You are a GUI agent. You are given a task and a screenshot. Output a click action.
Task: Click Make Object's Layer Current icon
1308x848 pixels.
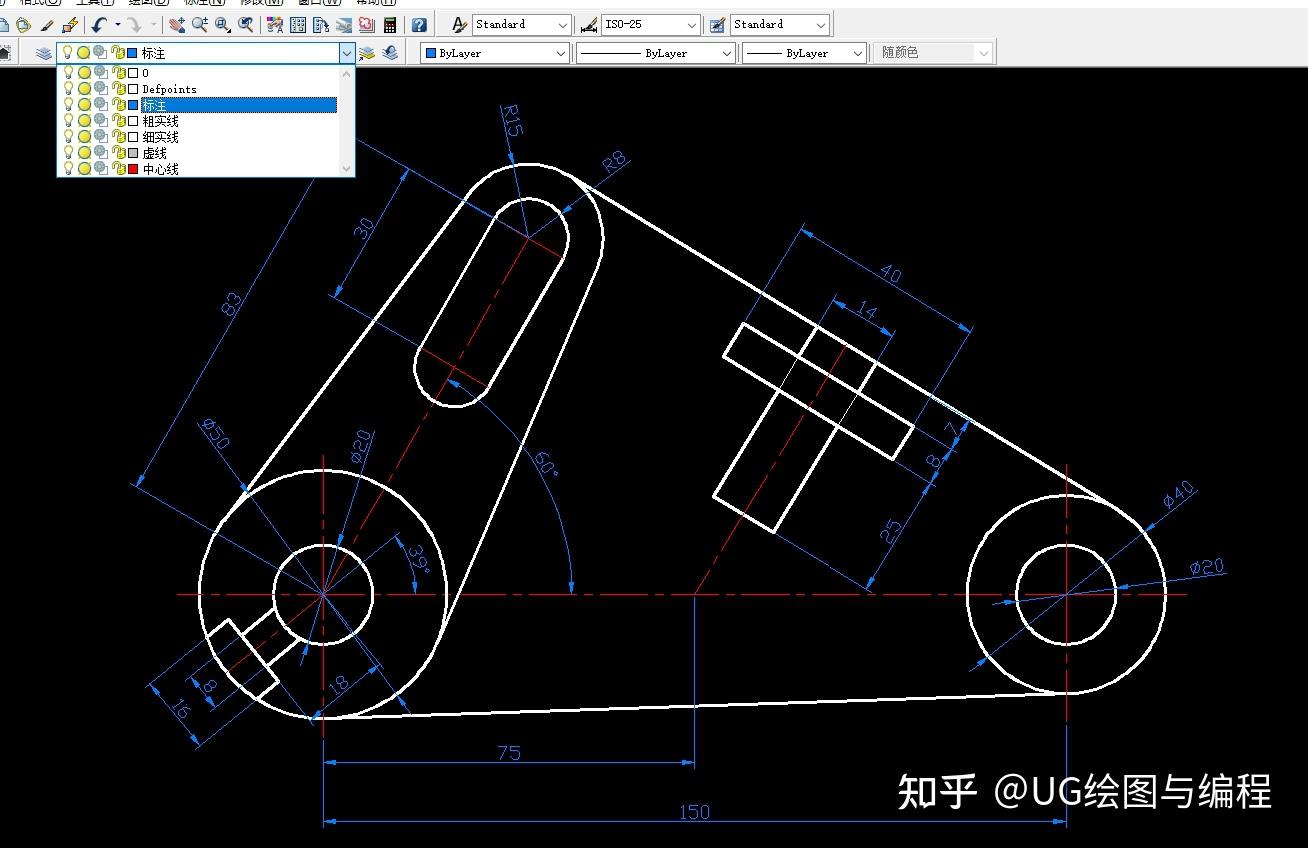coord(367,53)
